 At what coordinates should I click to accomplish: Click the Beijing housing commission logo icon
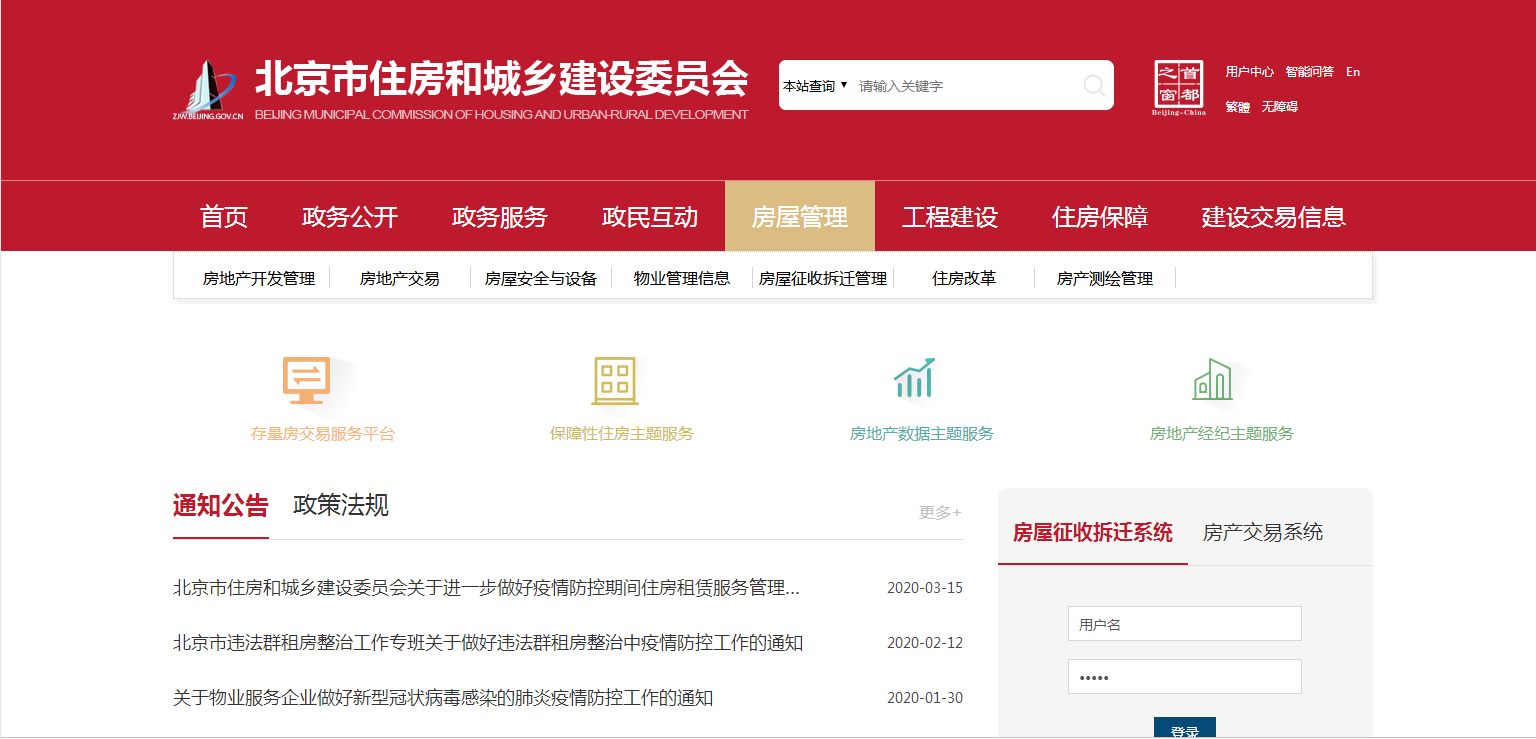(x=207, y=90)
